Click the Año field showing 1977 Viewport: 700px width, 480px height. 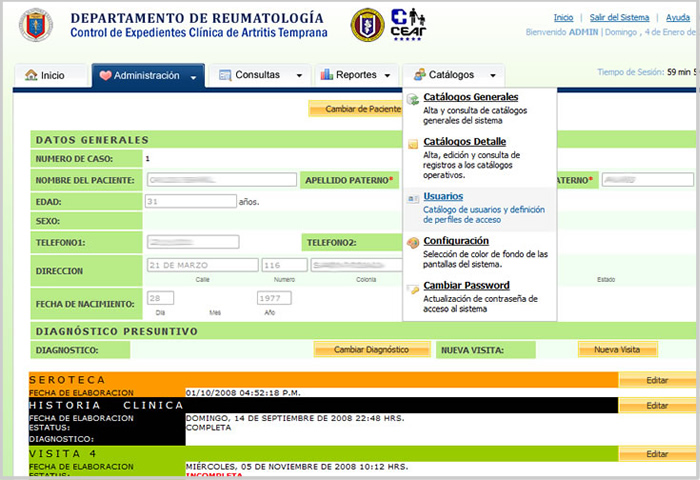tap(274, 298)
